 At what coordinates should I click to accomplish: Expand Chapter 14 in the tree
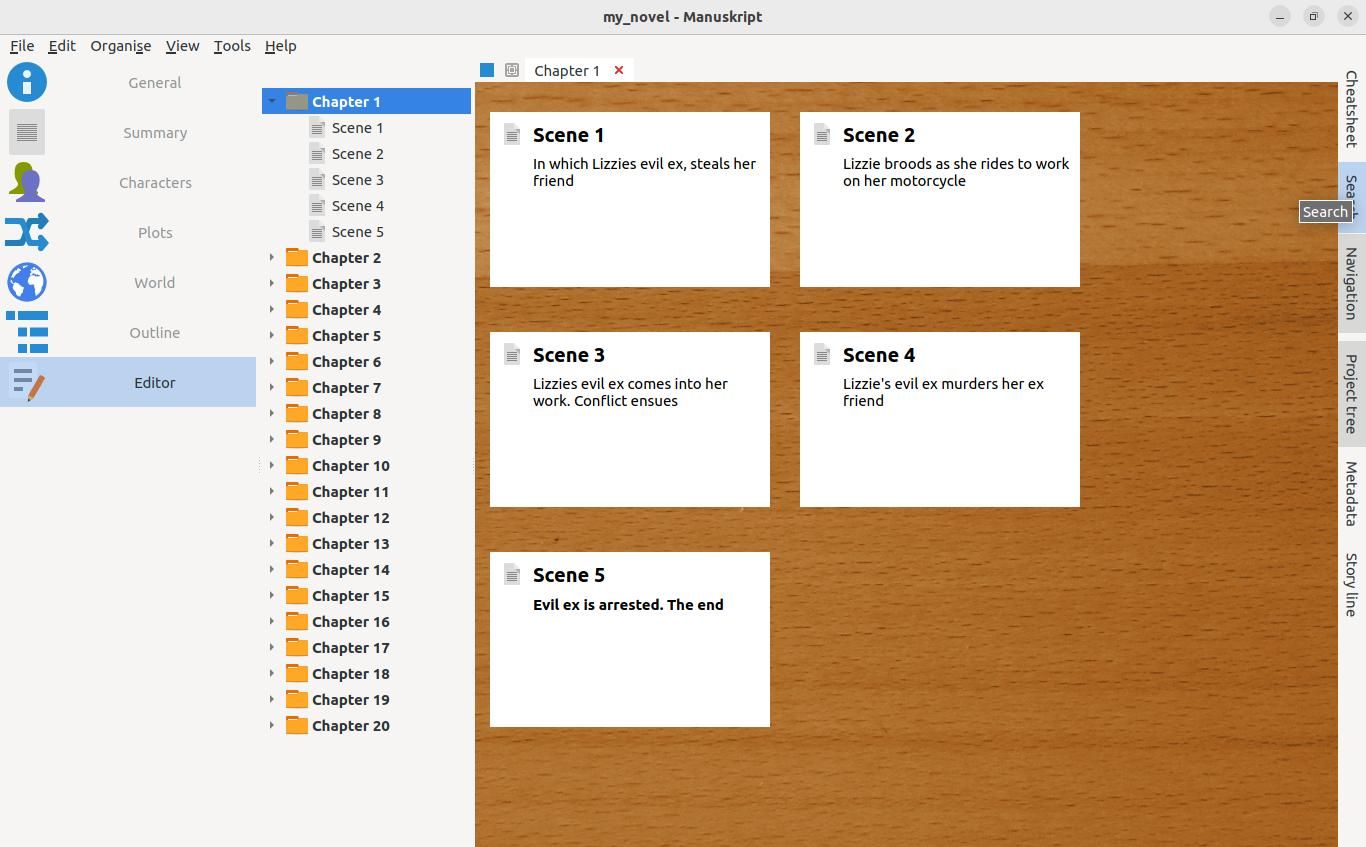tap(271, 569)
